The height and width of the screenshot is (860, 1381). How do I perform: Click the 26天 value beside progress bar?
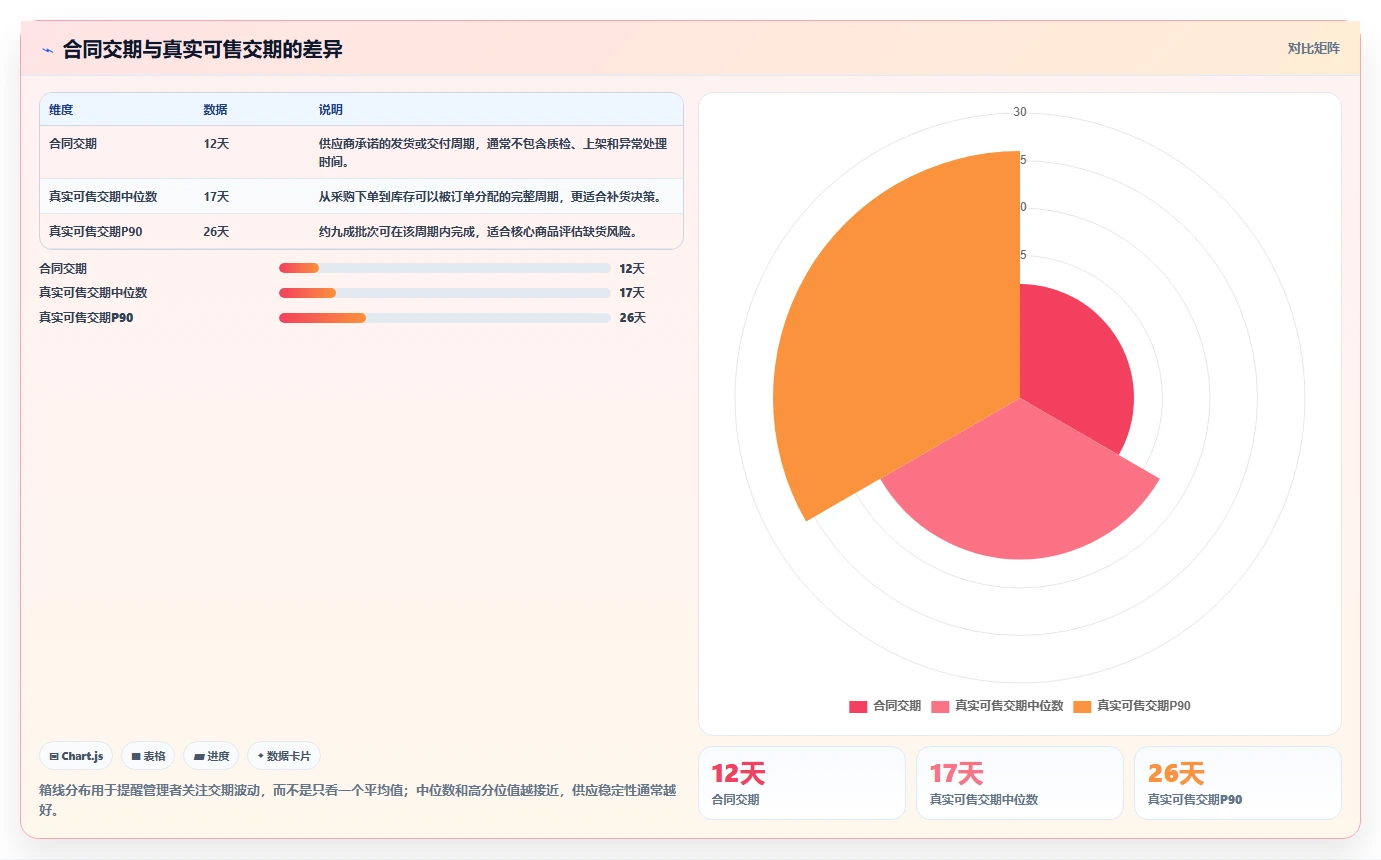coord(632,318)
